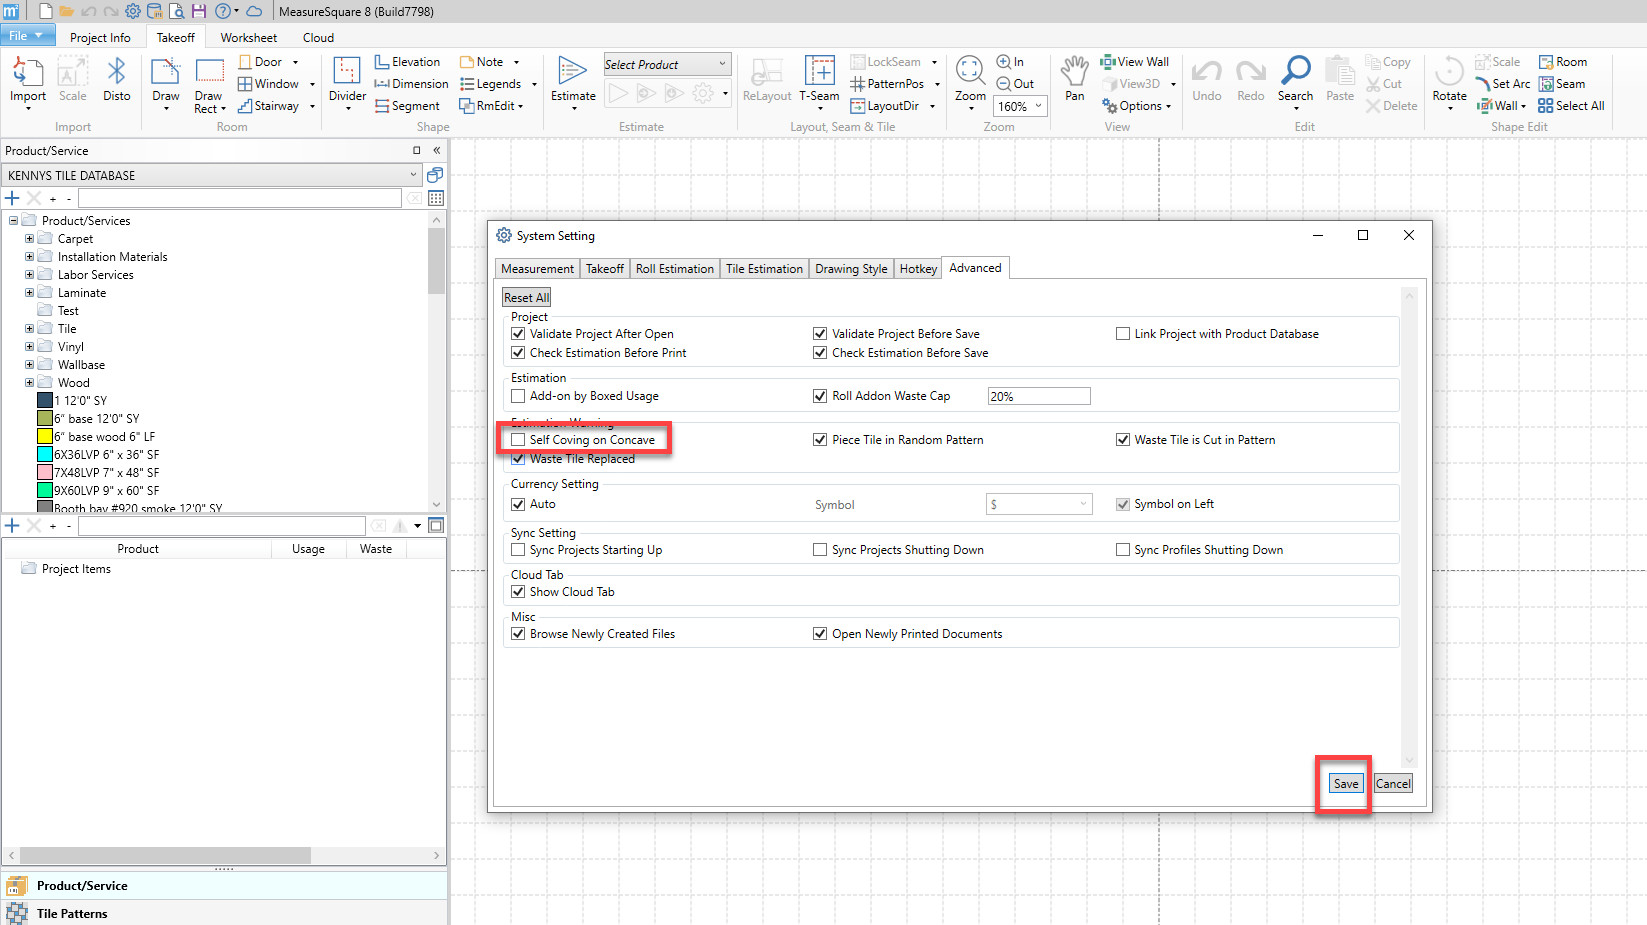Select the cyan 6X36LVP color swatch
The image size is (1647, 925).
[x=45, y=455]
